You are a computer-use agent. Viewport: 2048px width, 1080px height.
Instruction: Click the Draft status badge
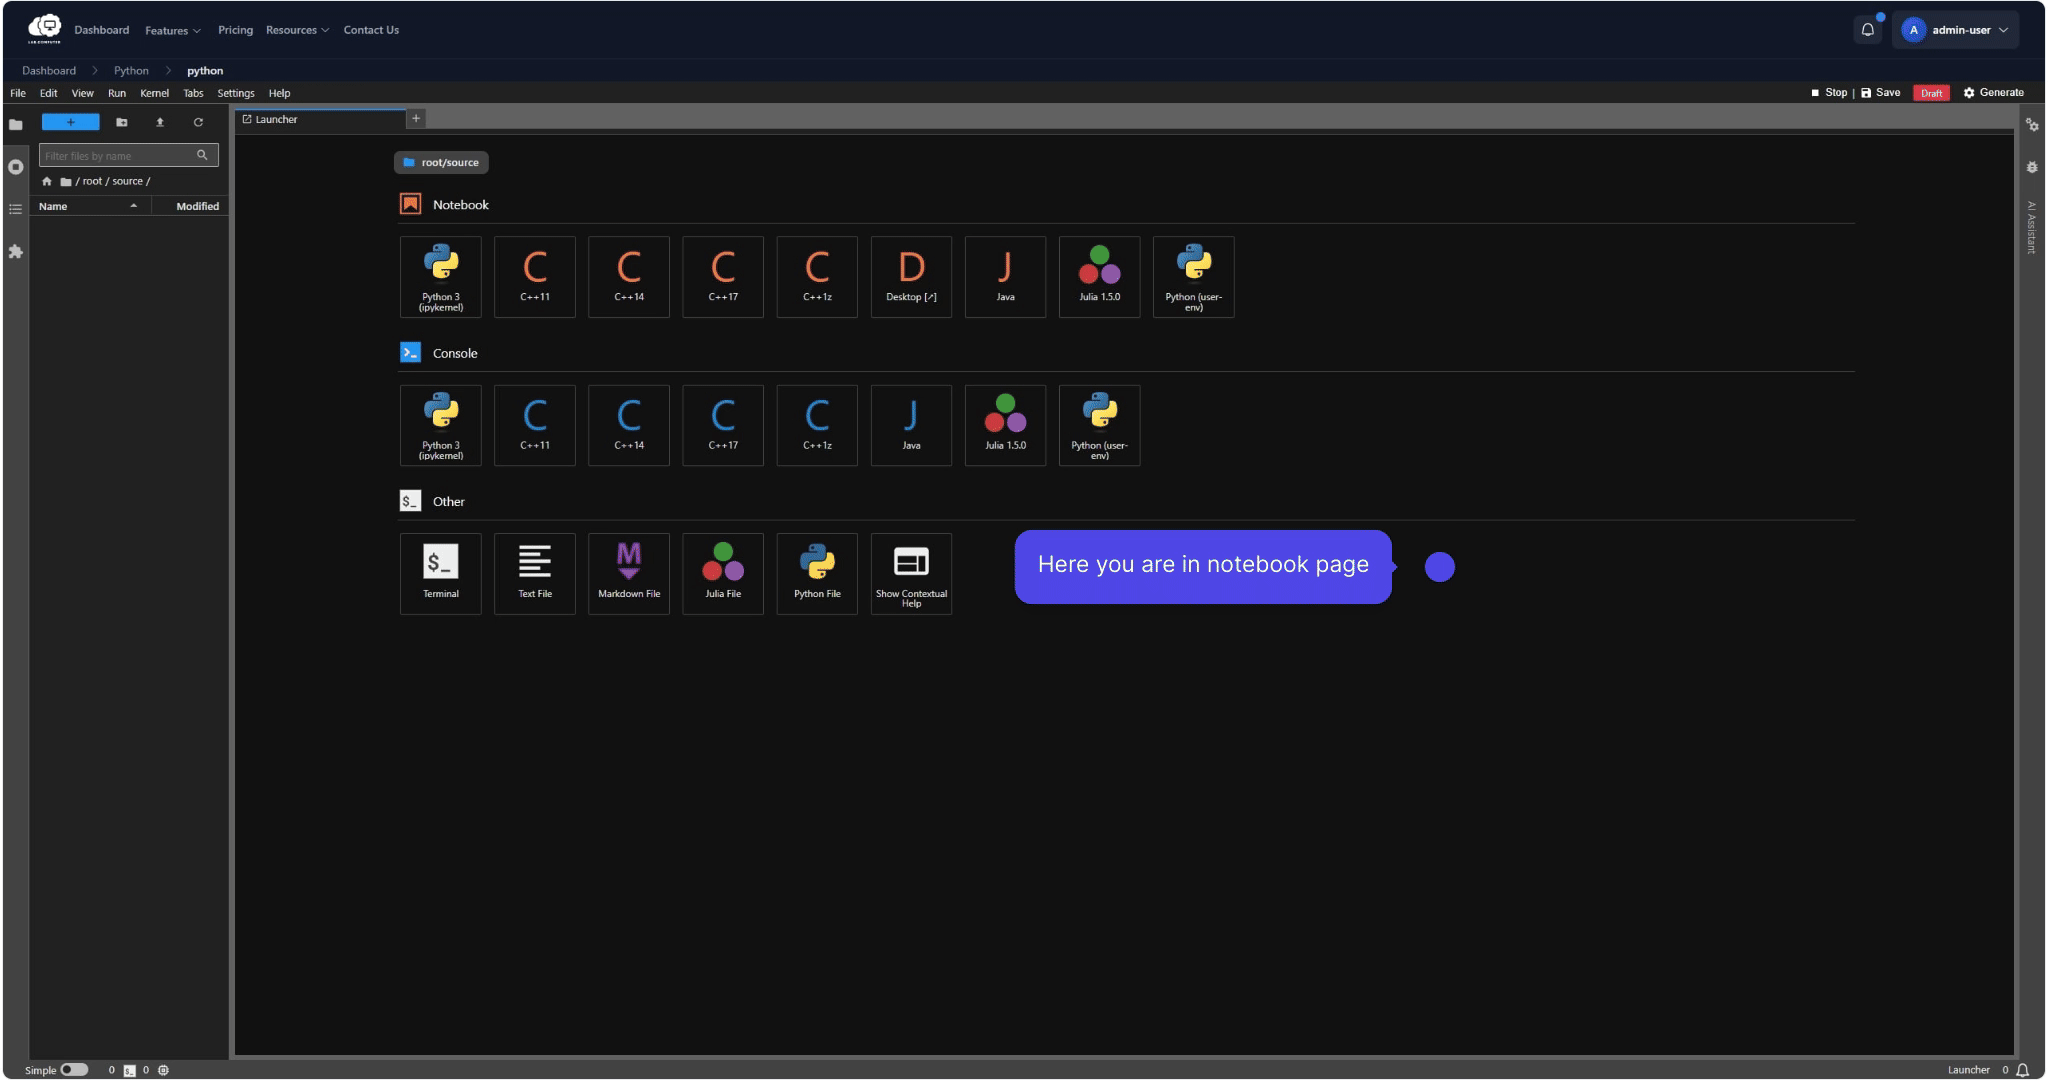click(1931, 93)
